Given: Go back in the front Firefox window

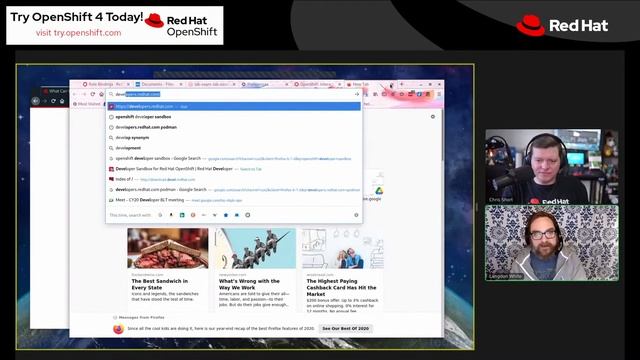Looking at the screenshot, I should pyautogui.click(x=75, y=94).
